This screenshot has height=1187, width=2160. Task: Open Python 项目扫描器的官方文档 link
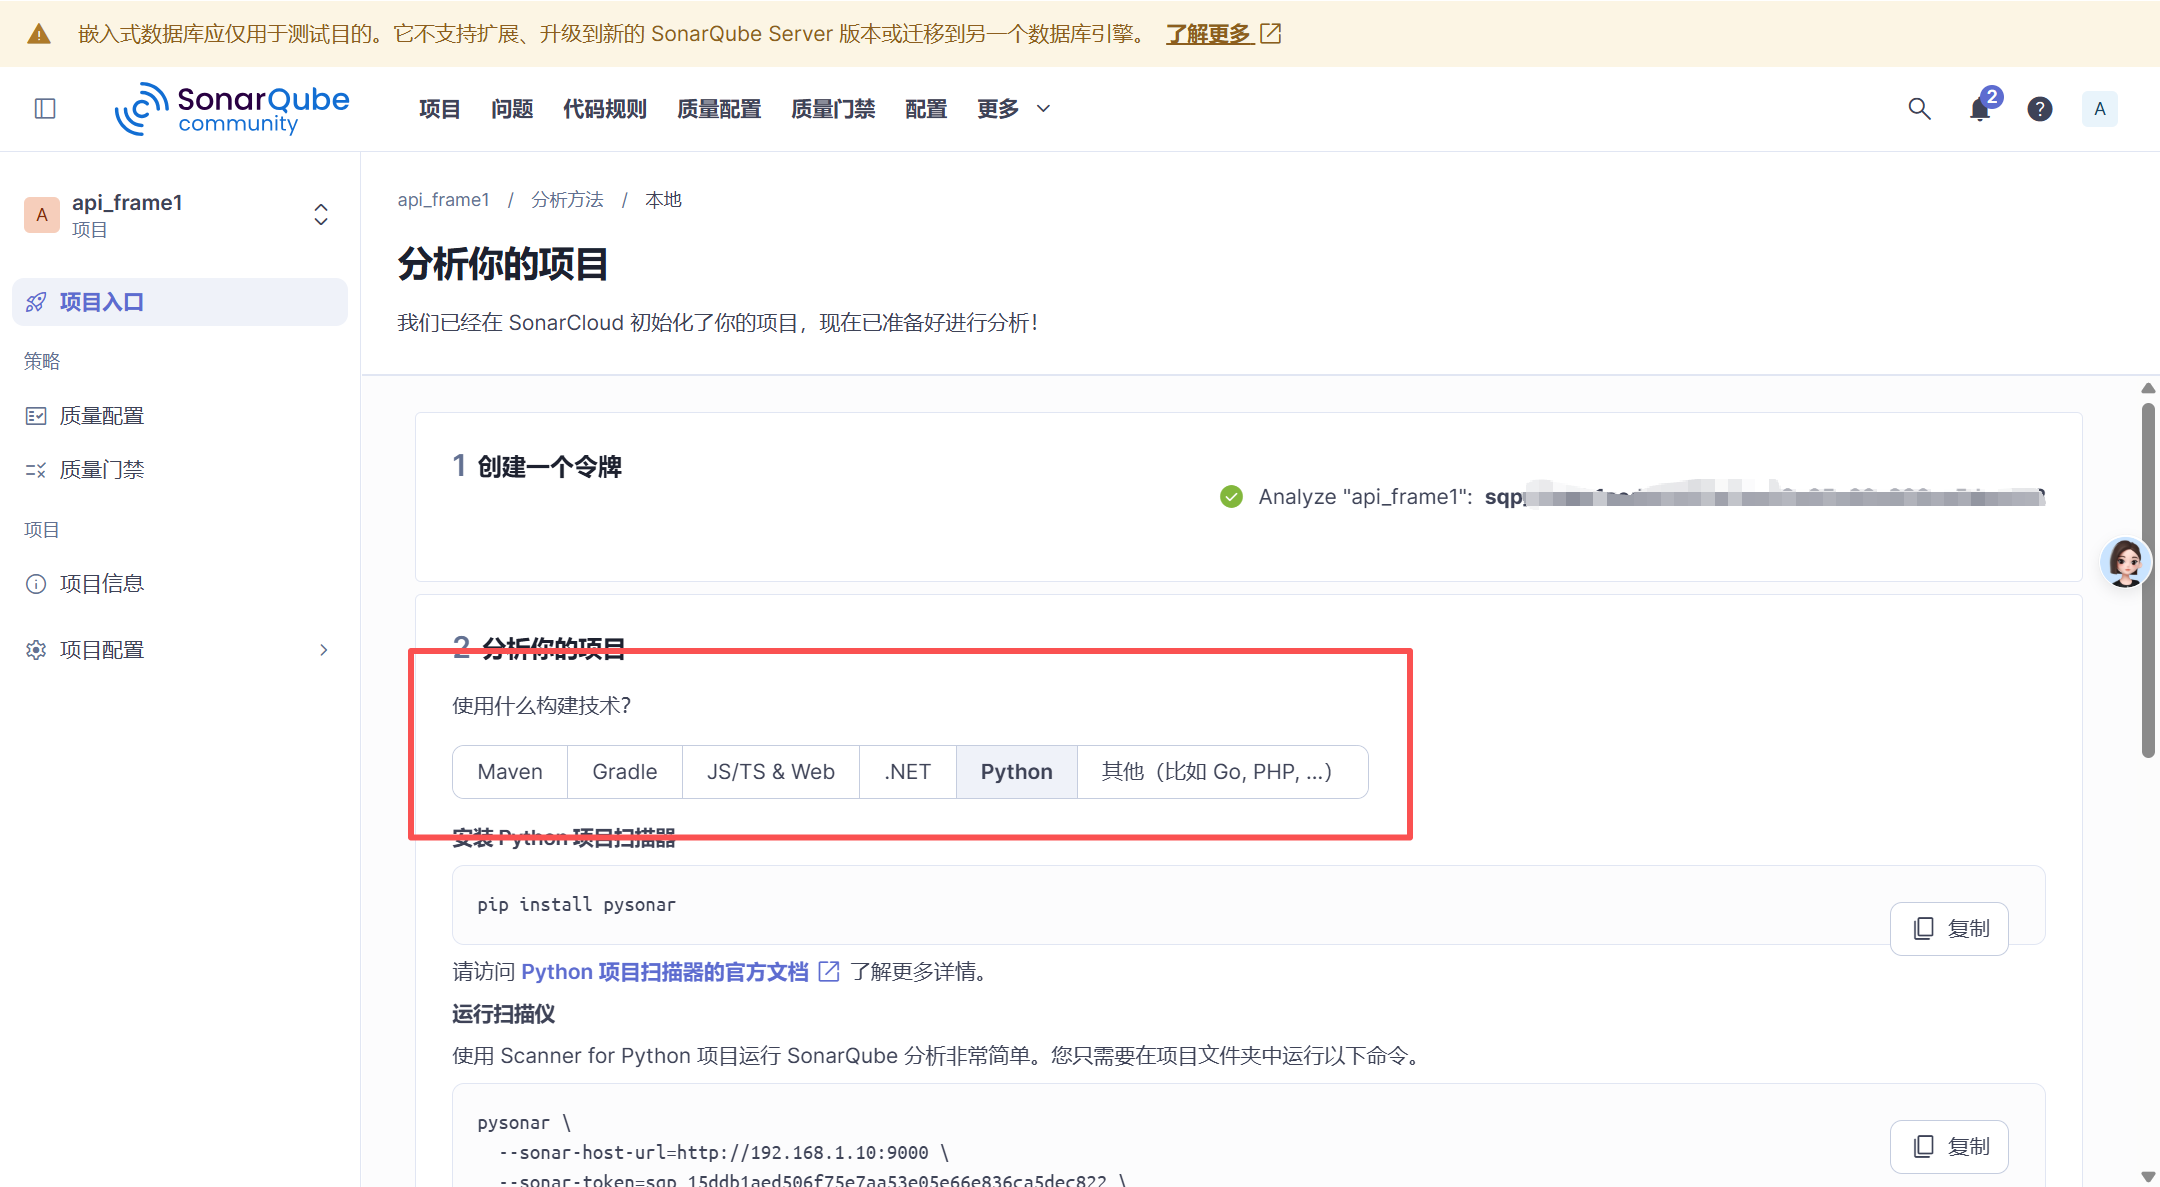pyautogui.click(x=665, y=971)
